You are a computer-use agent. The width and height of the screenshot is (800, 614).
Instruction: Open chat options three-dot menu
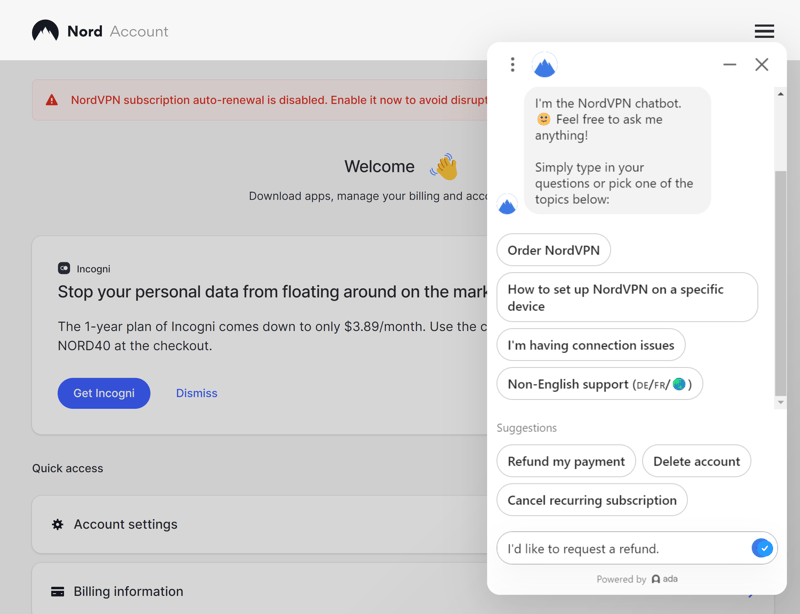(x=513, y=65)
